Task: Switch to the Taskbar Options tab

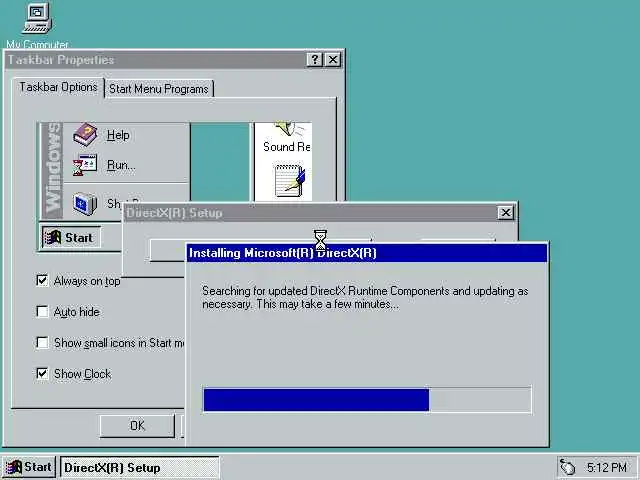Action: 58,87
